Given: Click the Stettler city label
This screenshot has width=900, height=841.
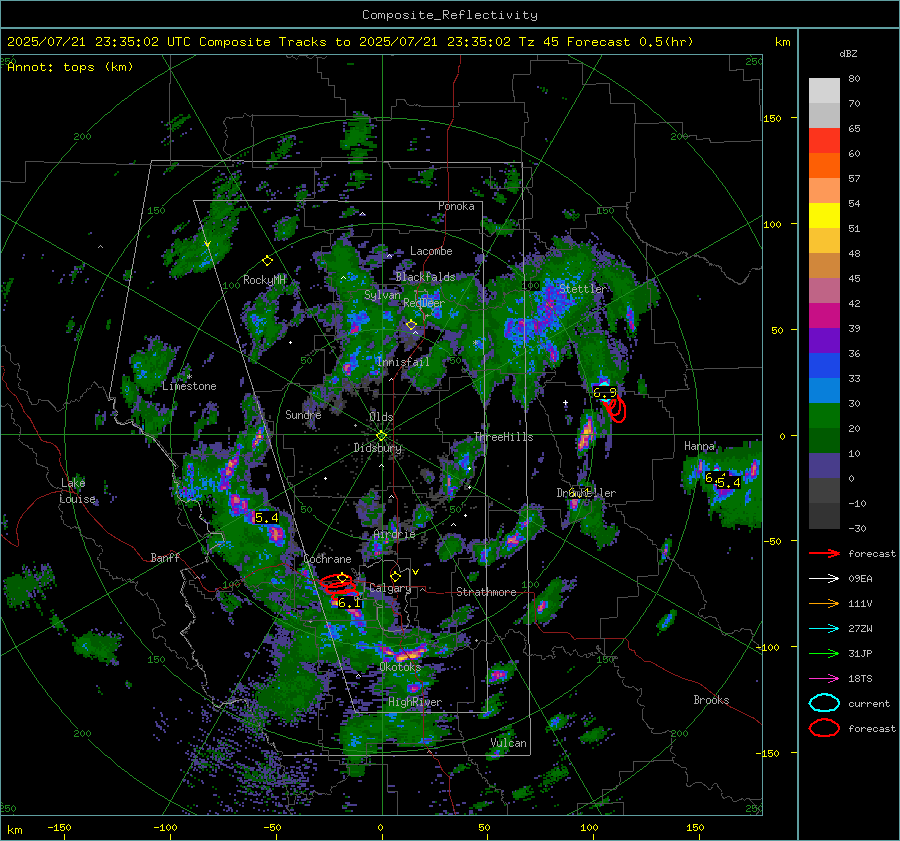Looking at the screenshot, I should click(x=582, y=289).
